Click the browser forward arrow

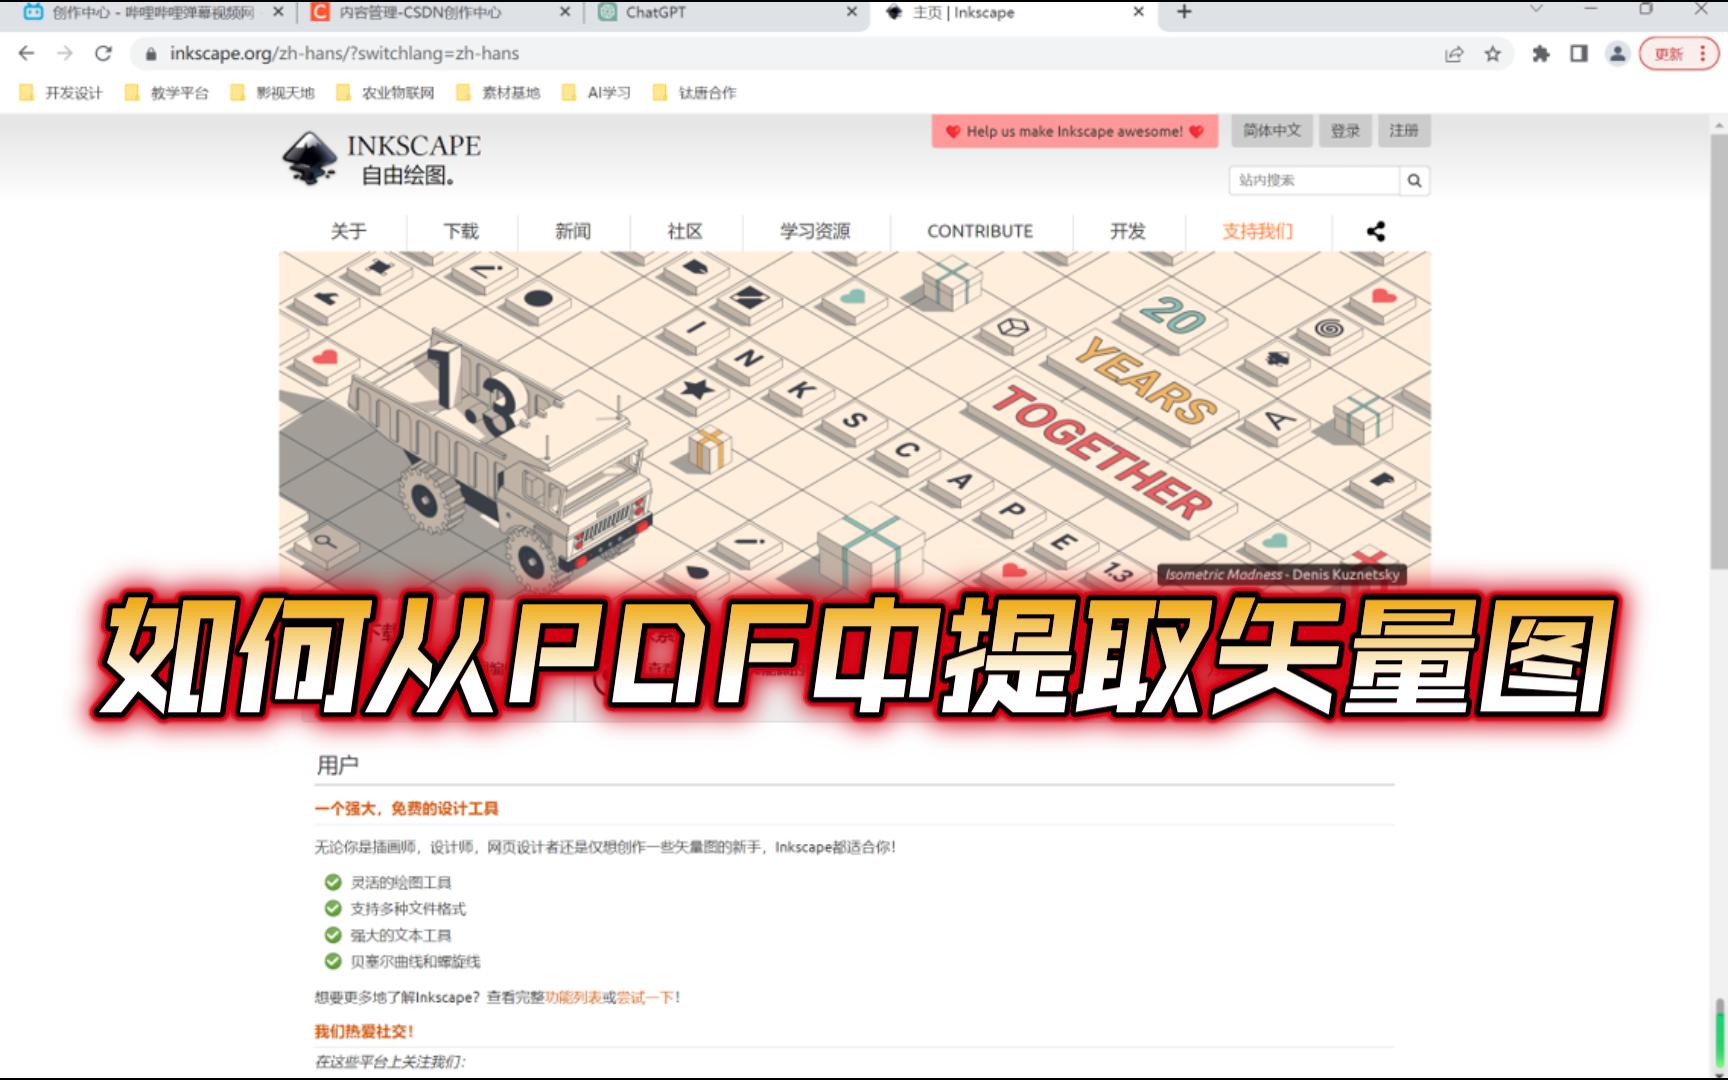(65, 54)
